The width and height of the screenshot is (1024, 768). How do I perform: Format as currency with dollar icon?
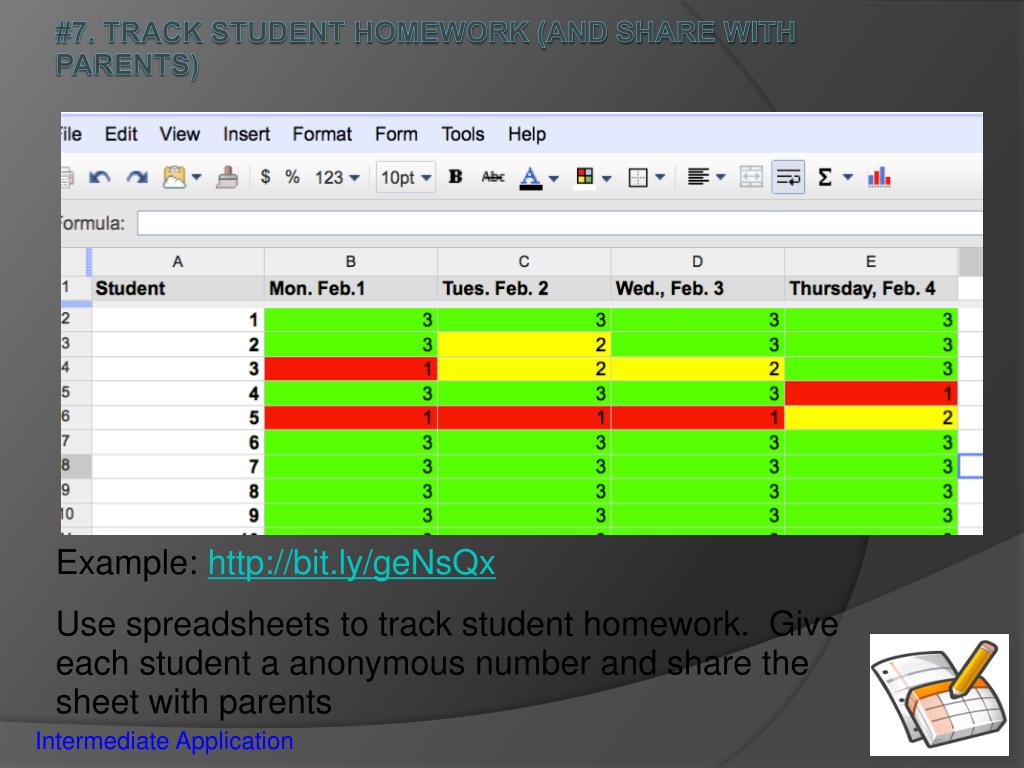click(x=265, y=176)
